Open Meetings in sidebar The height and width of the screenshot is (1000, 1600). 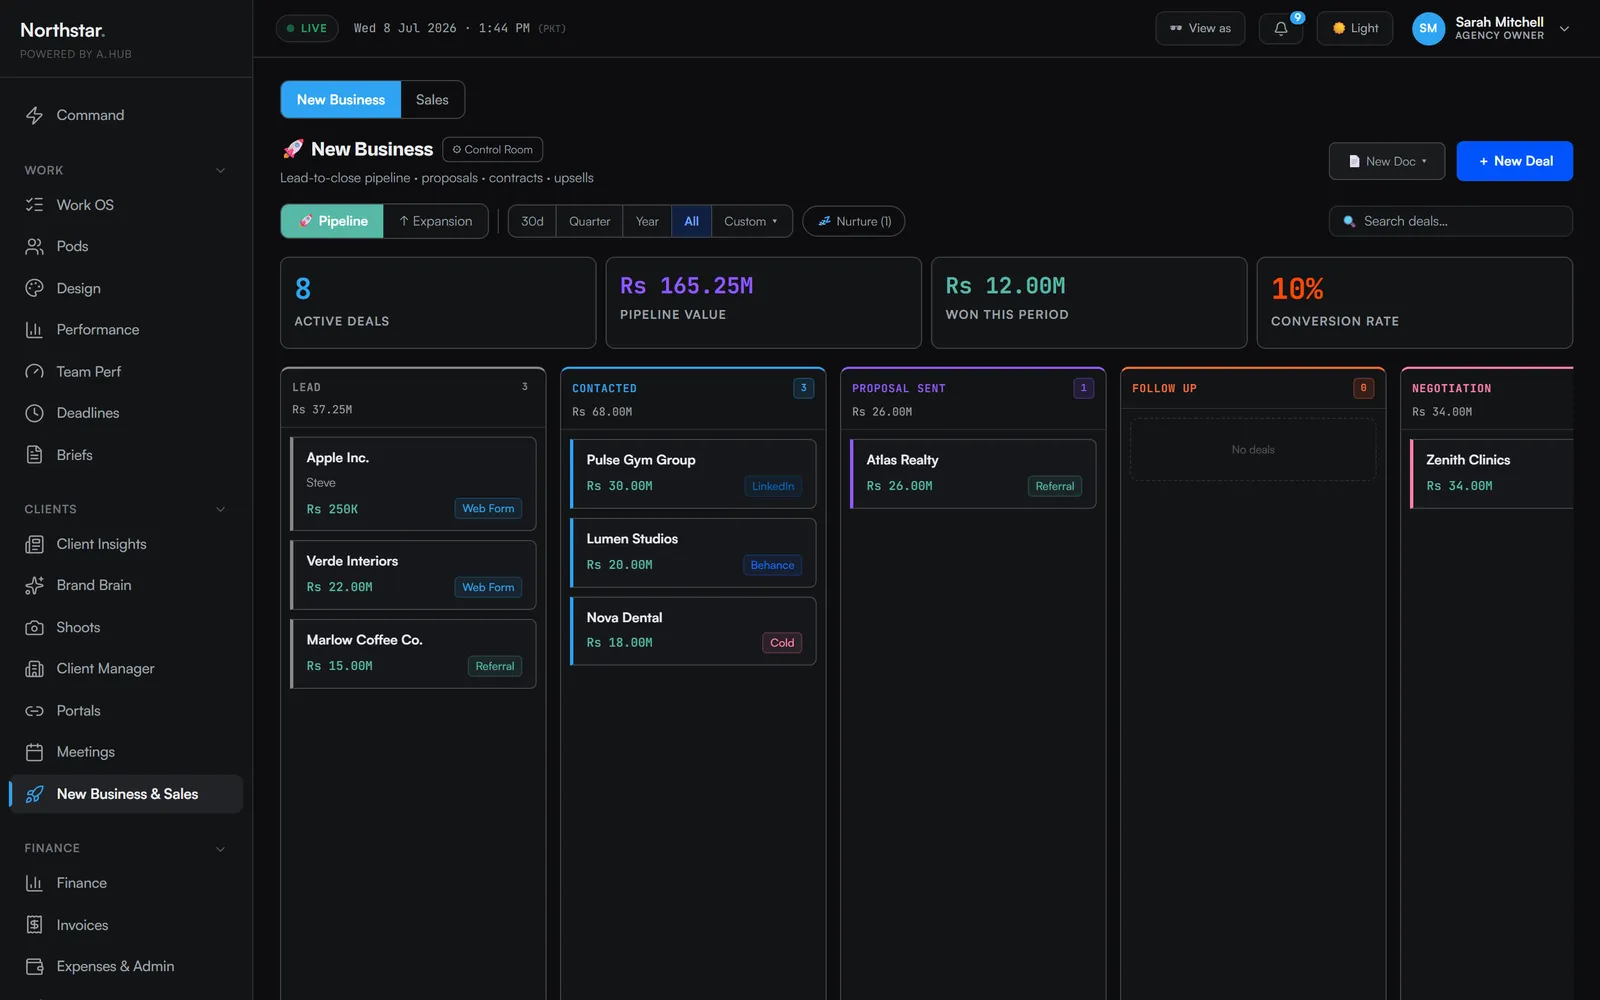point(126,752)
